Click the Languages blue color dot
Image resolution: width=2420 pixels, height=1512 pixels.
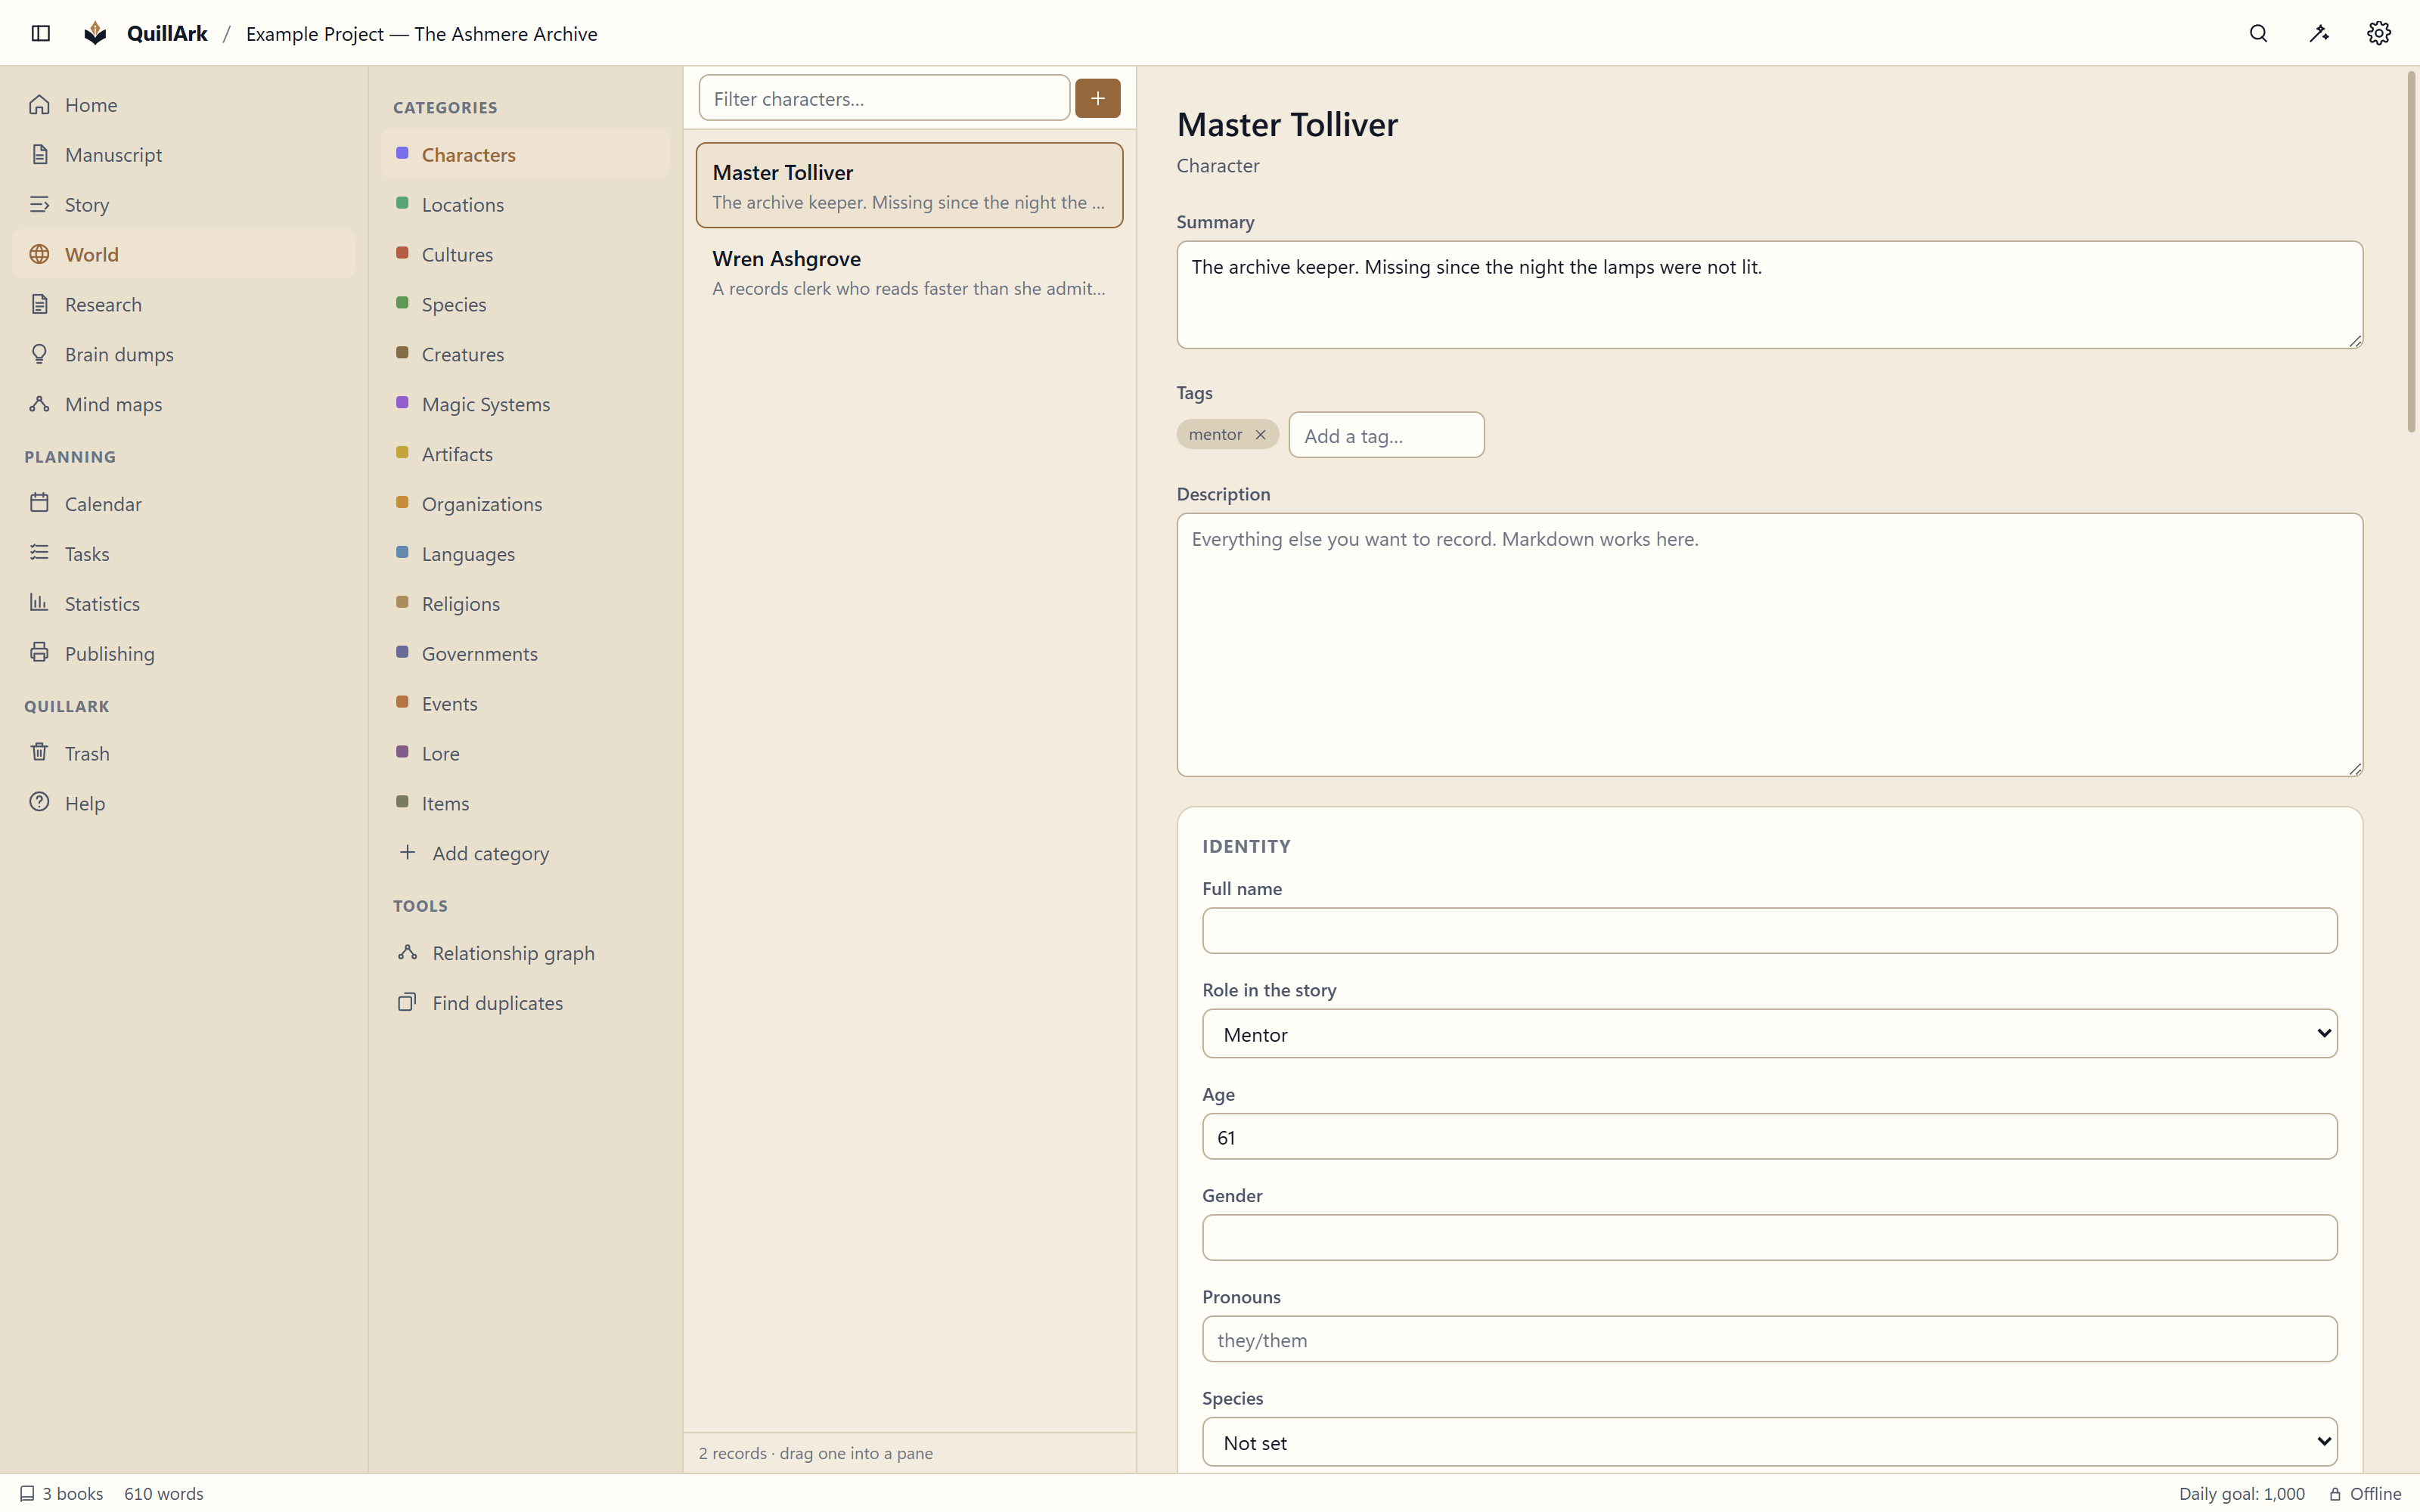[x=402, y=552]
